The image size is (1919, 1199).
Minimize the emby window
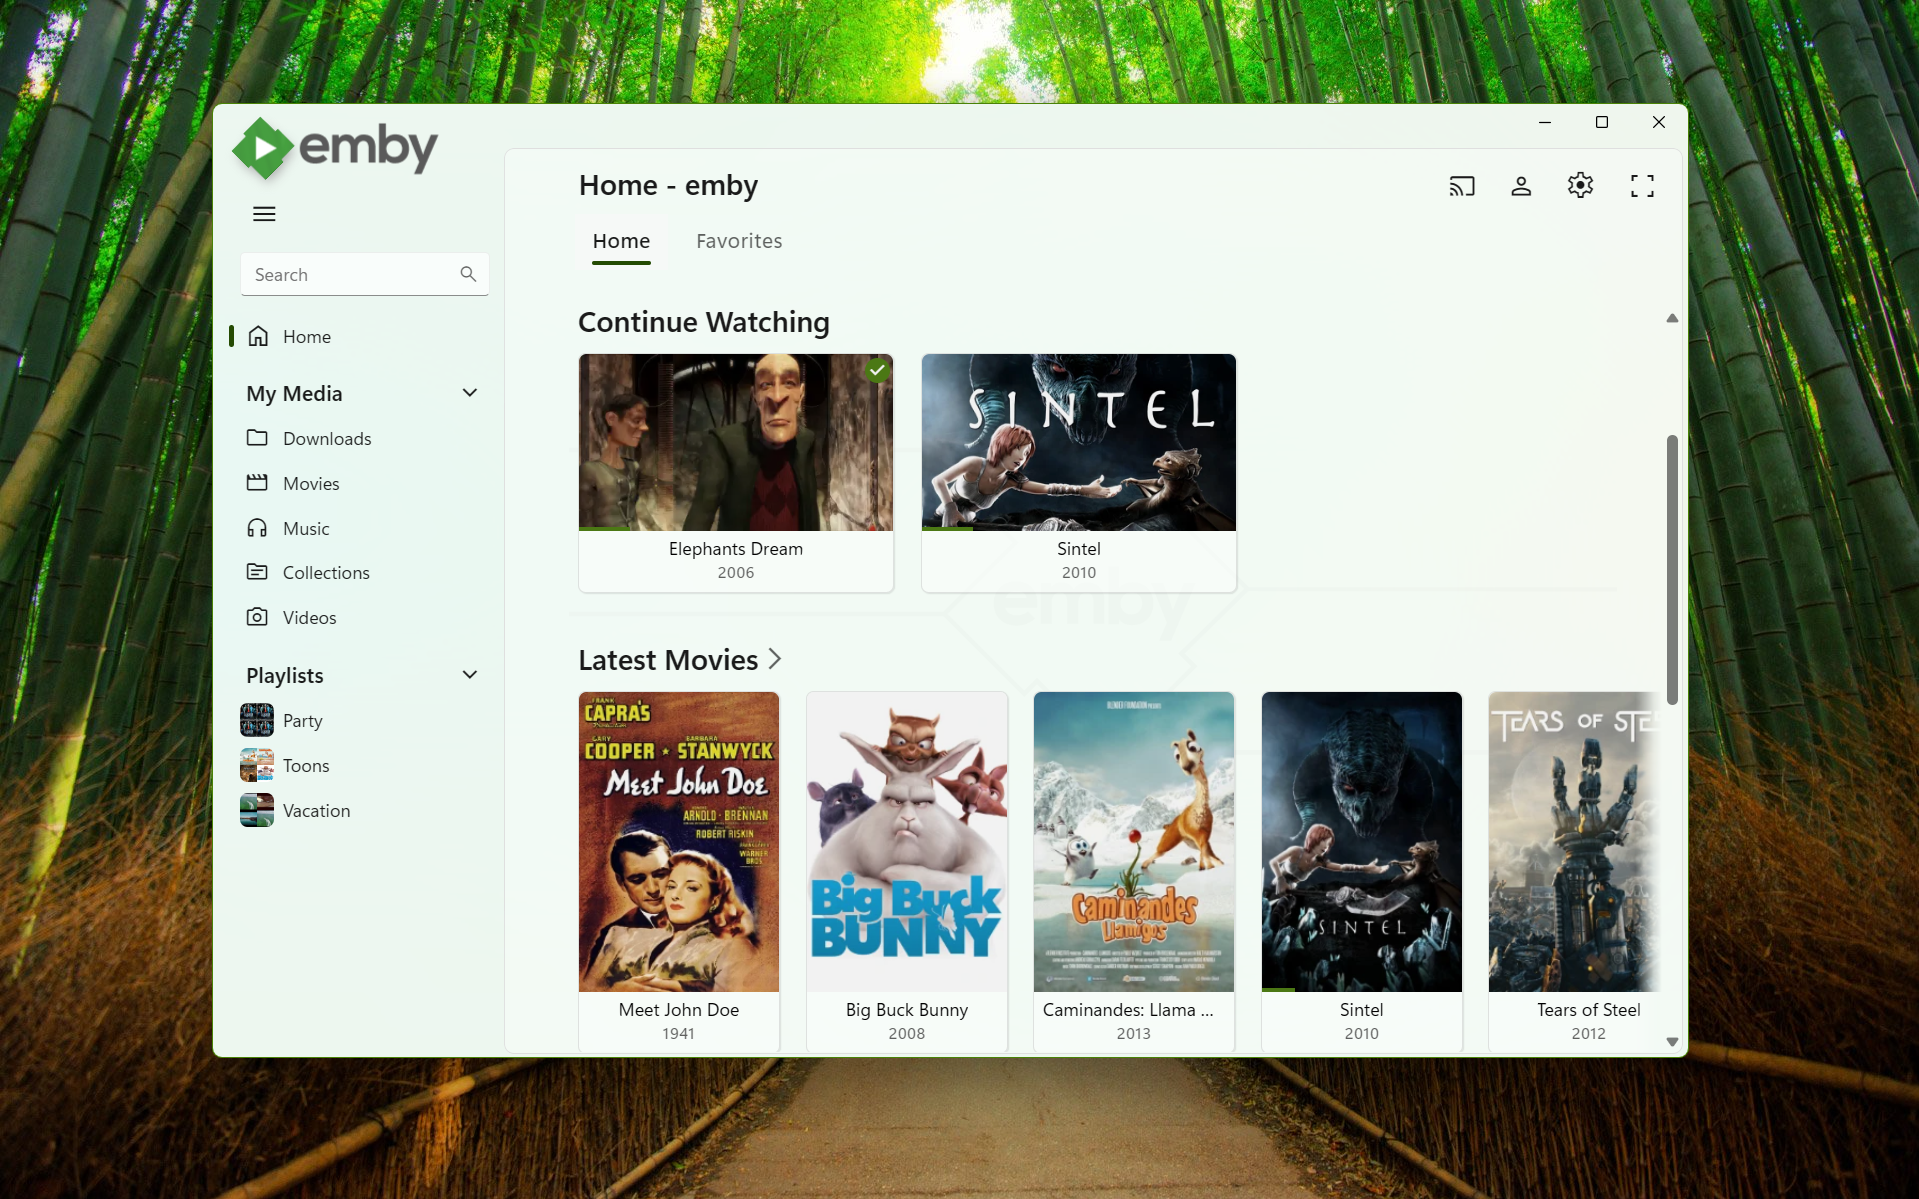click(1545, 122)
